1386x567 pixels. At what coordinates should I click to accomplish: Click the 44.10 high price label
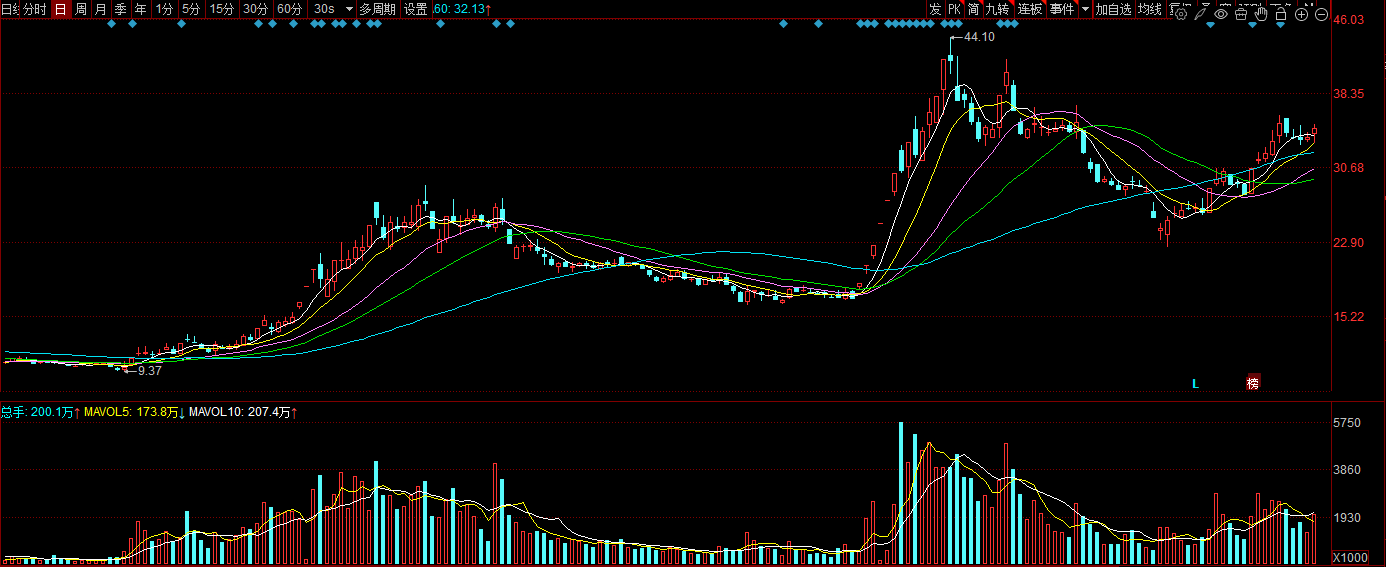(x=977, y=37)
